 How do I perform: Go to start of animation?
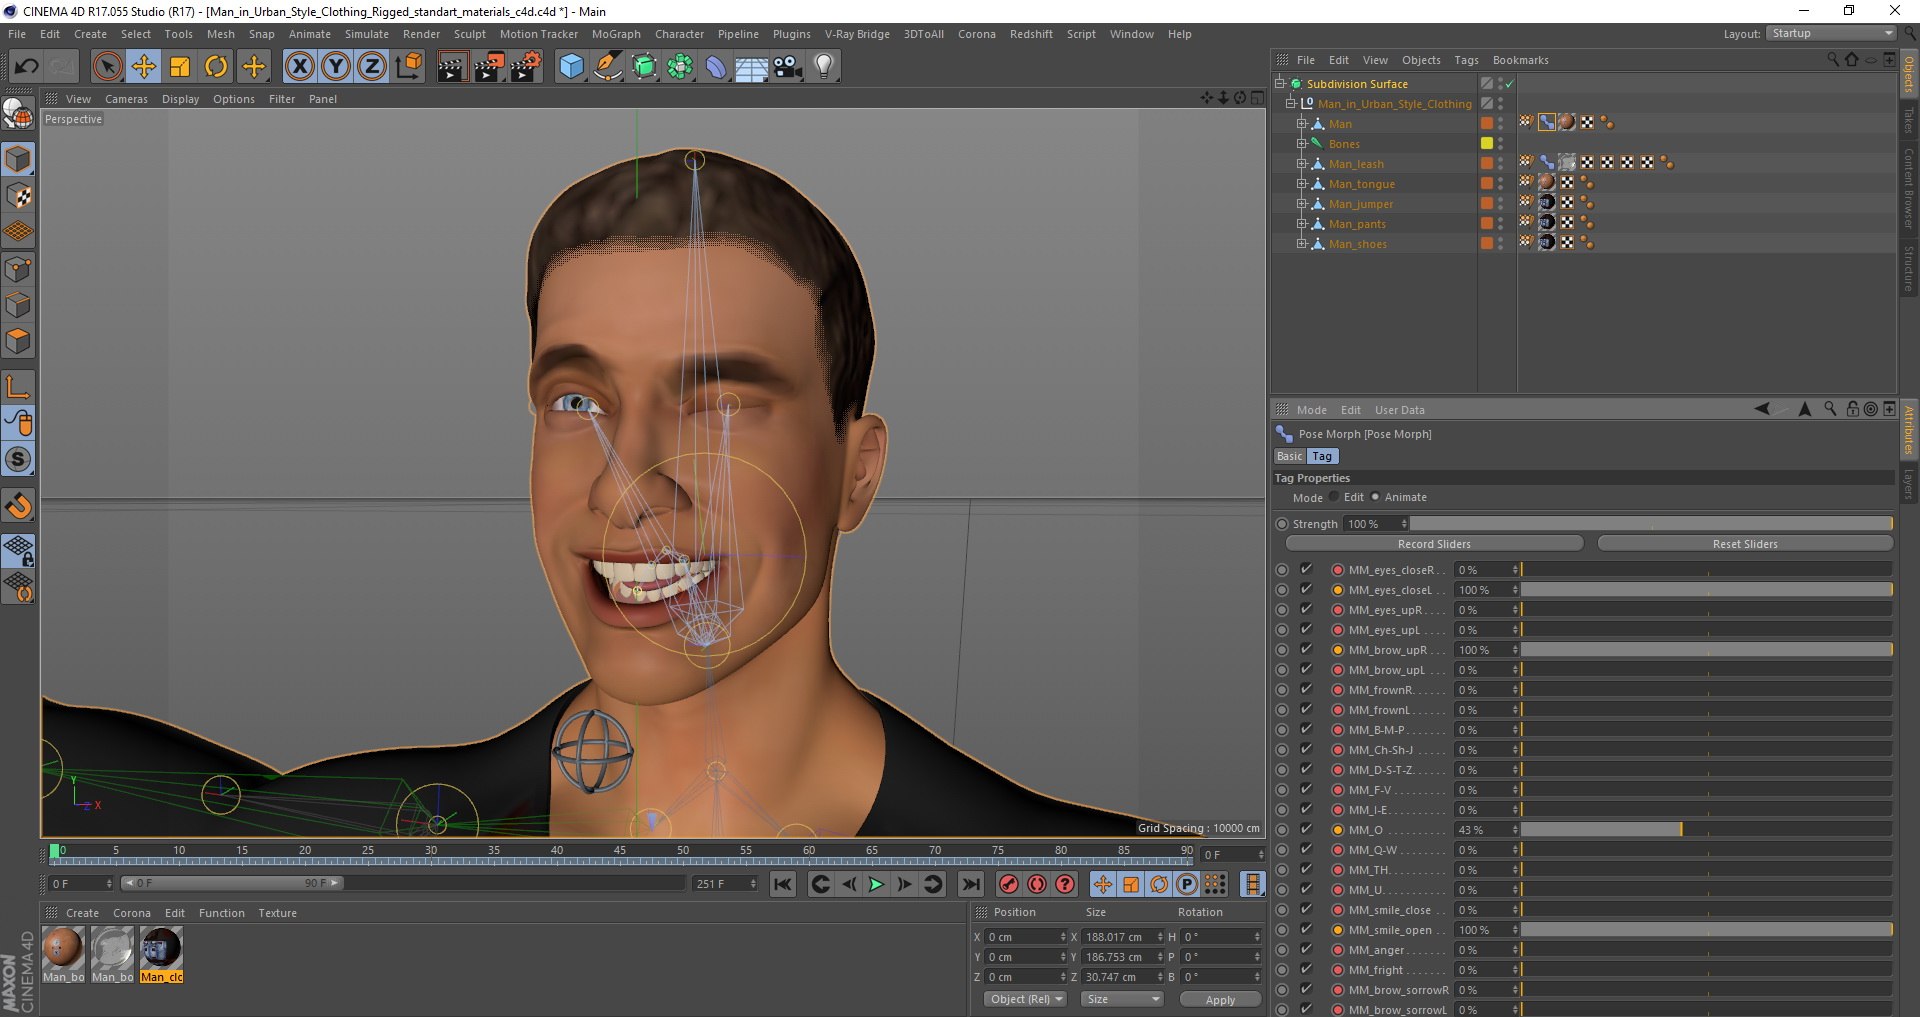coord(783,884)
